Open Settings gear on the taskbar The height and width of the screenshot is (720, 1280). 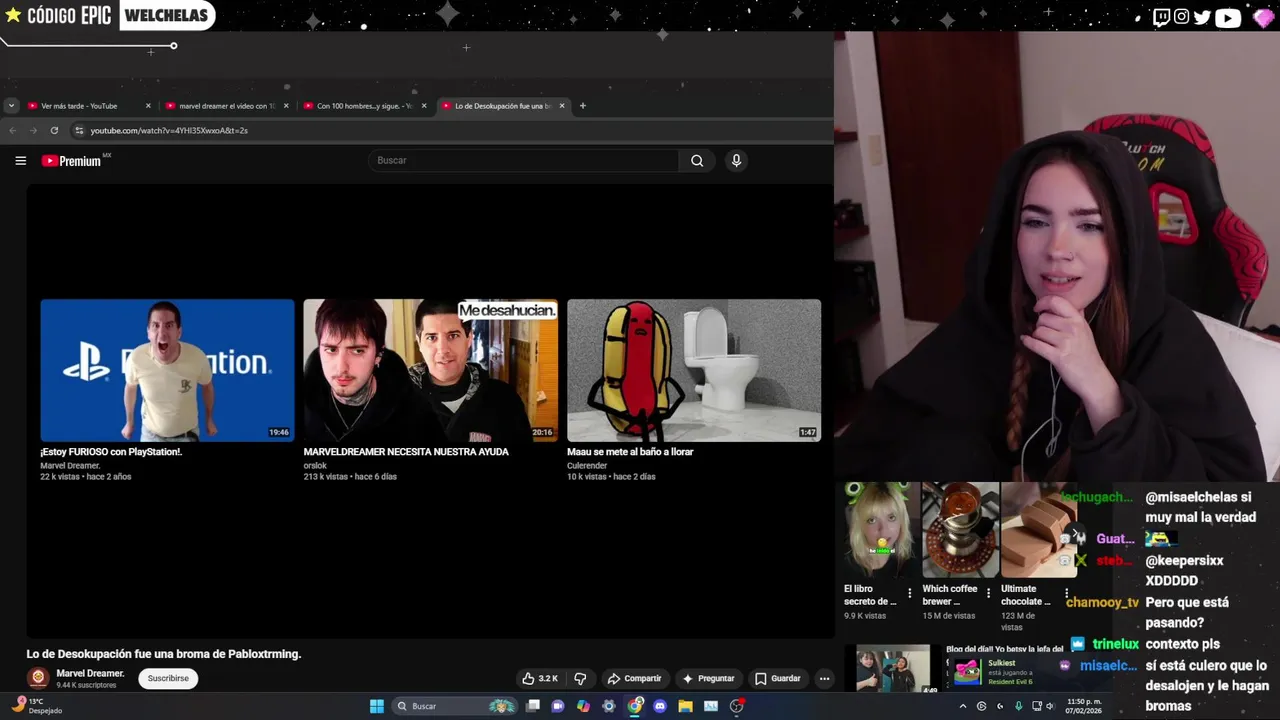pyautogui.click(x=609, y=706)
